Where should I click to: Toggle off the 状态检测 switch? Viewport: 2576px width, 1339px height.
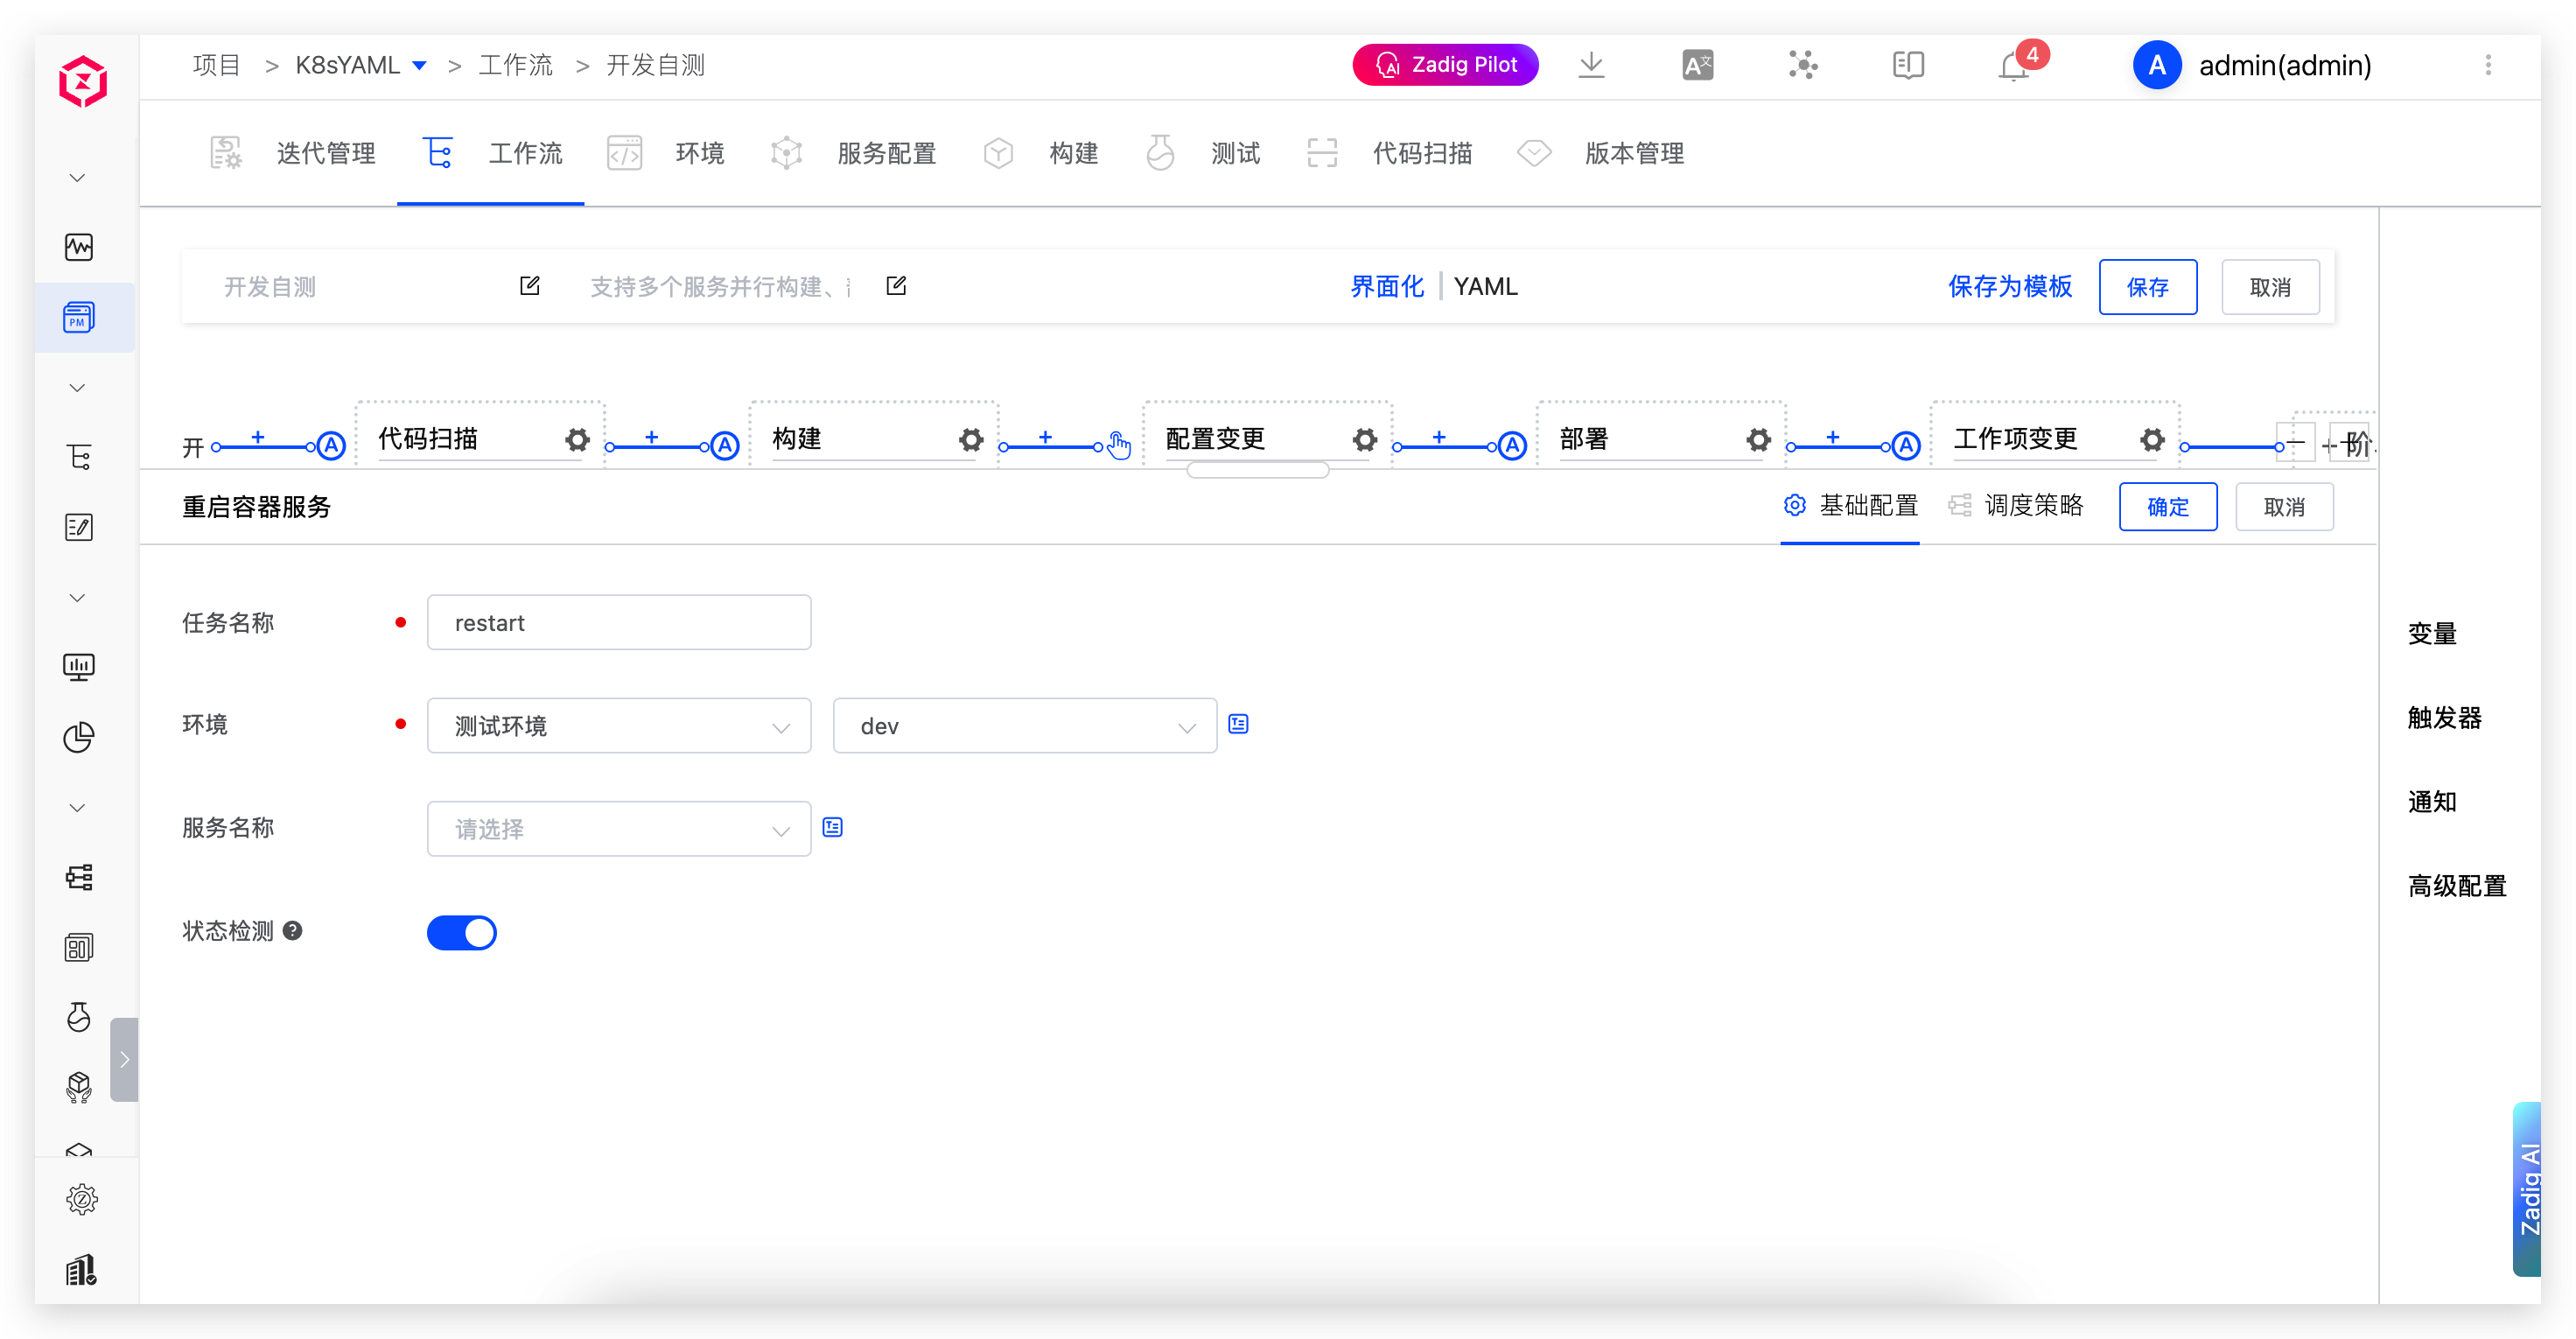pos(461,932)
